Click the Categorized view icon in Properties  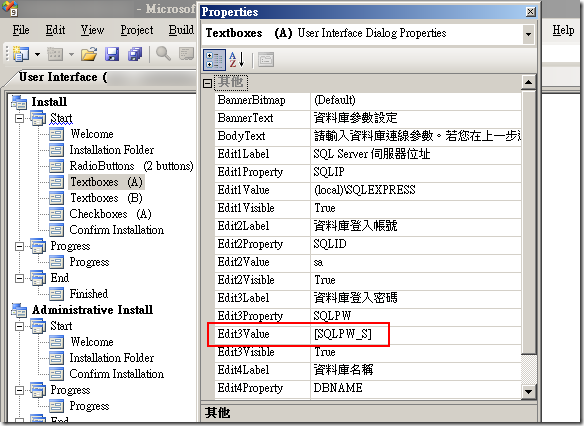pyautogui.click(x=214, y=60)
